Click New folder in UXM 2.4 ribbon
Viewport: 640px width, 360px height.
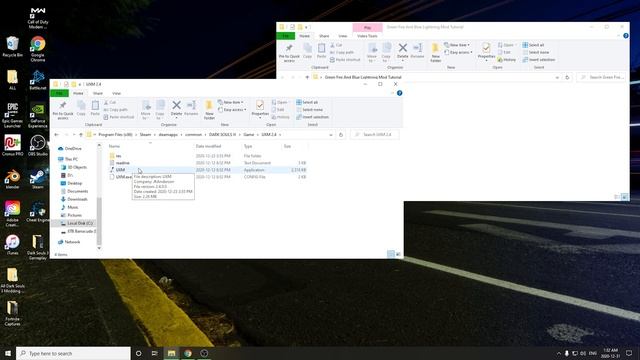(209, 110)
